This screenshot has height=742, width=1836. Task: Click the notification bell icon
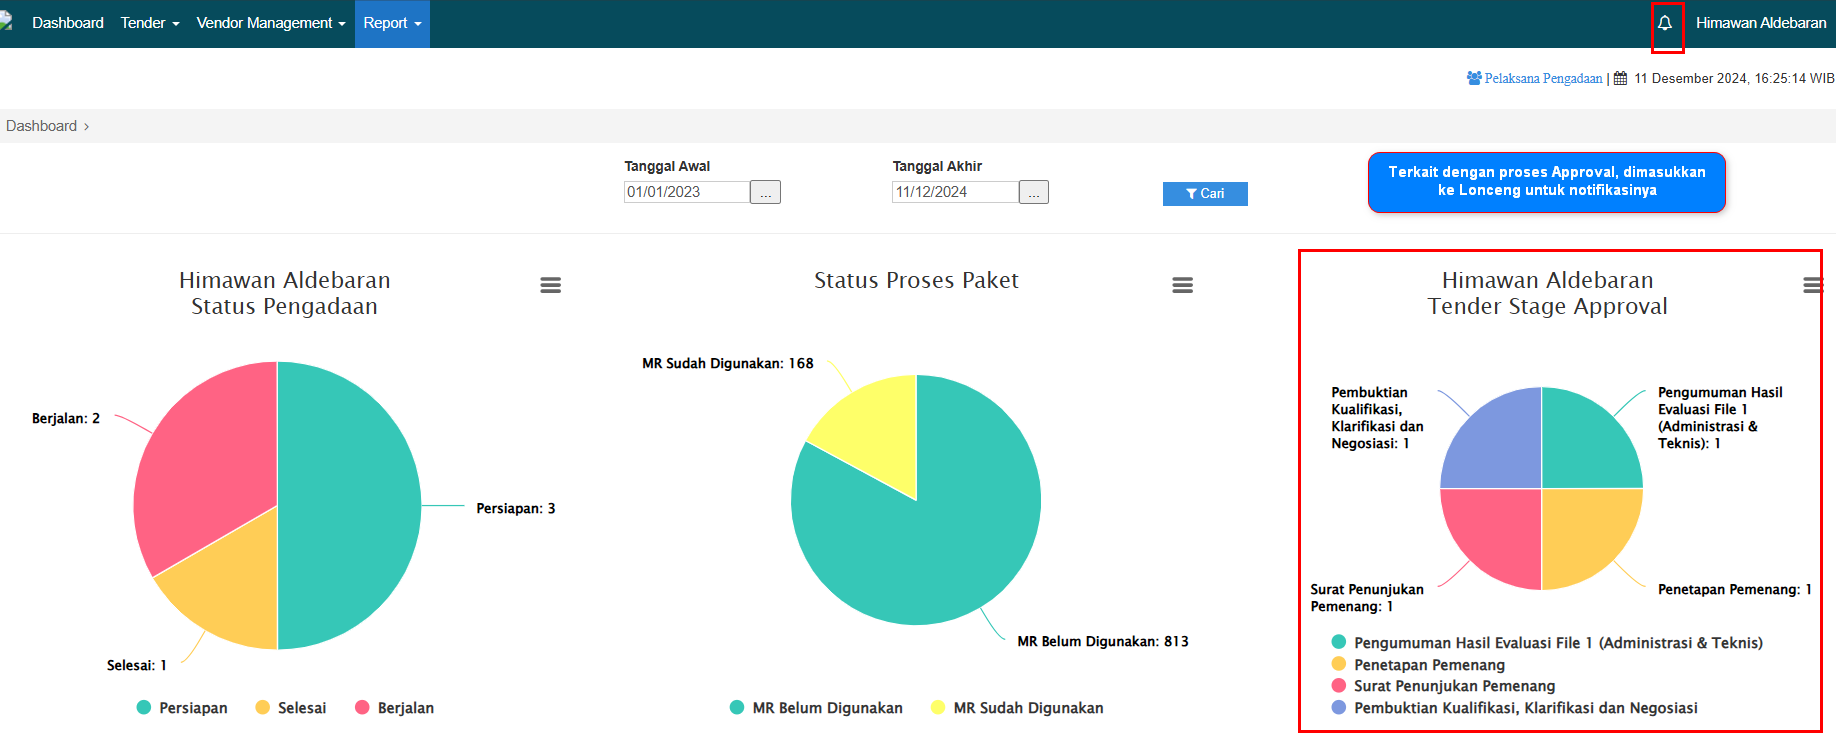[x=1665, y=23]
